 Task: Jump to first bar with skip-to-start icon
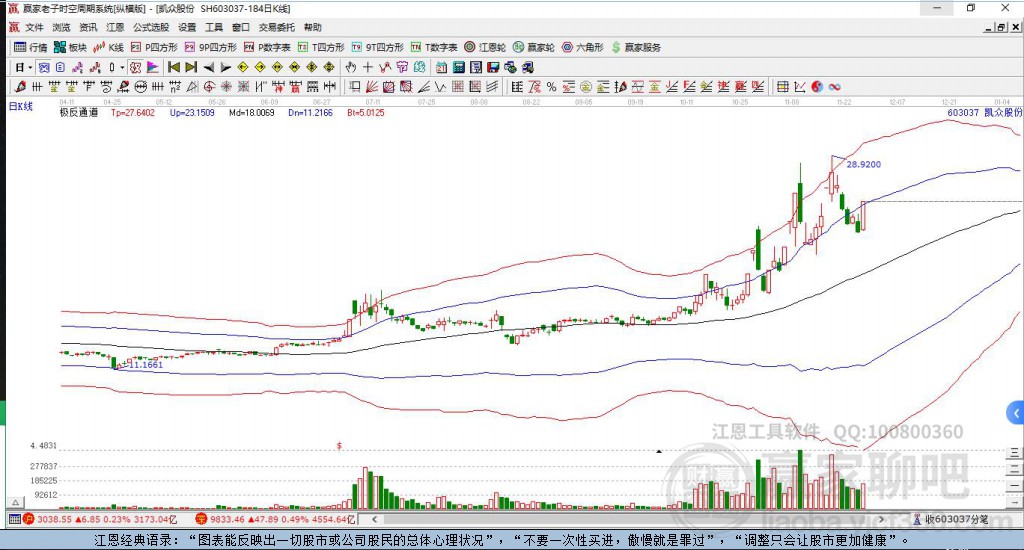point(174,67)
